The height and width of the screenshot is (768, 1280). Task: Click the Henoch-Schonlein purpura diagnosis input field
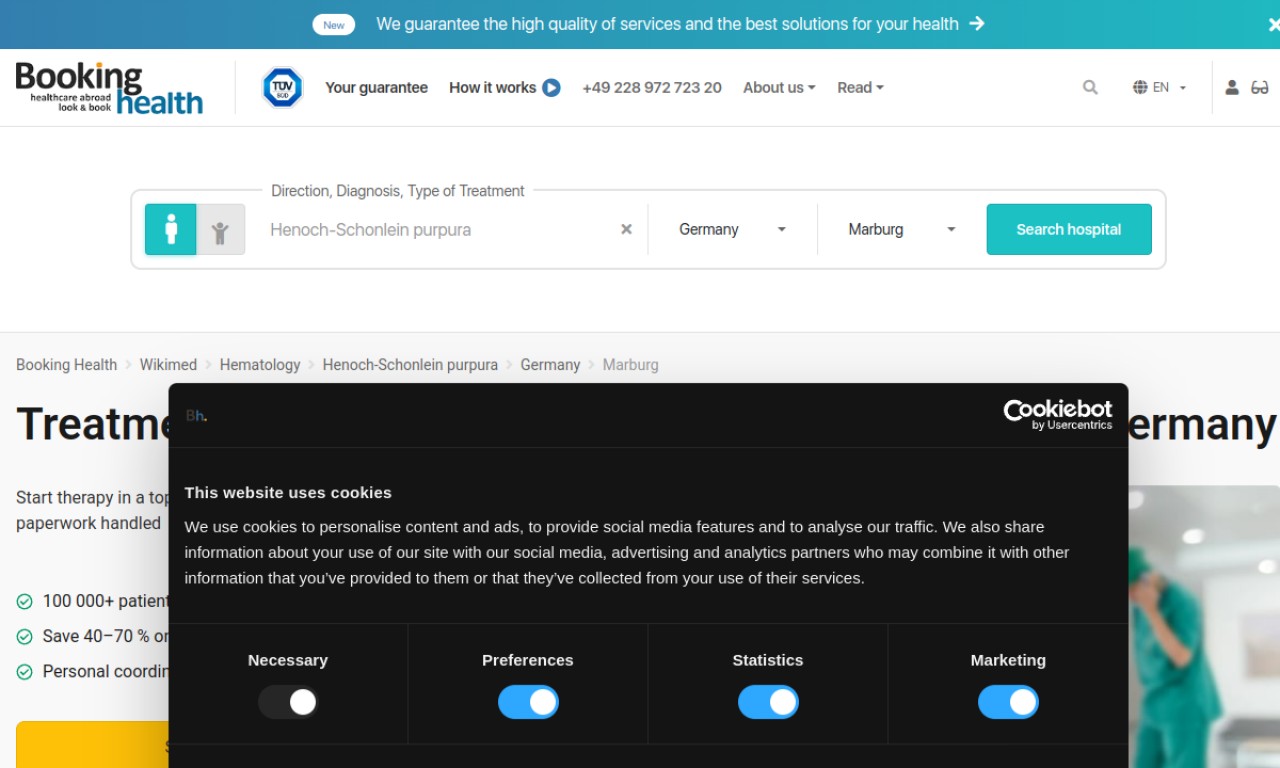pyautogui.click(x=435, y=229)
